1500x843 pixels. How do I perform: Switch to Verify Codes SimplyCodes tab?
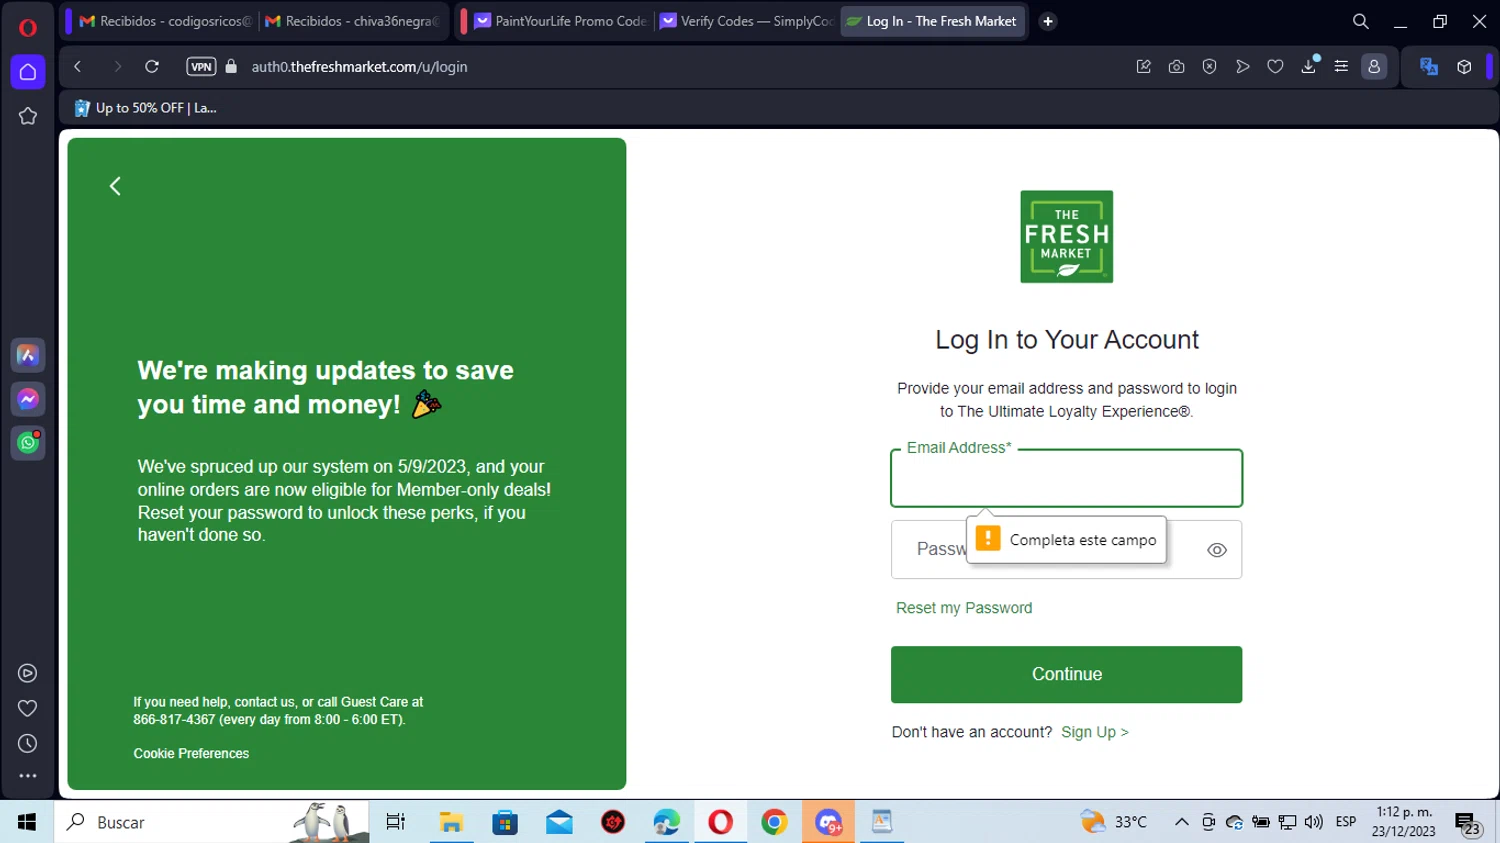click(x=746, y=21)
